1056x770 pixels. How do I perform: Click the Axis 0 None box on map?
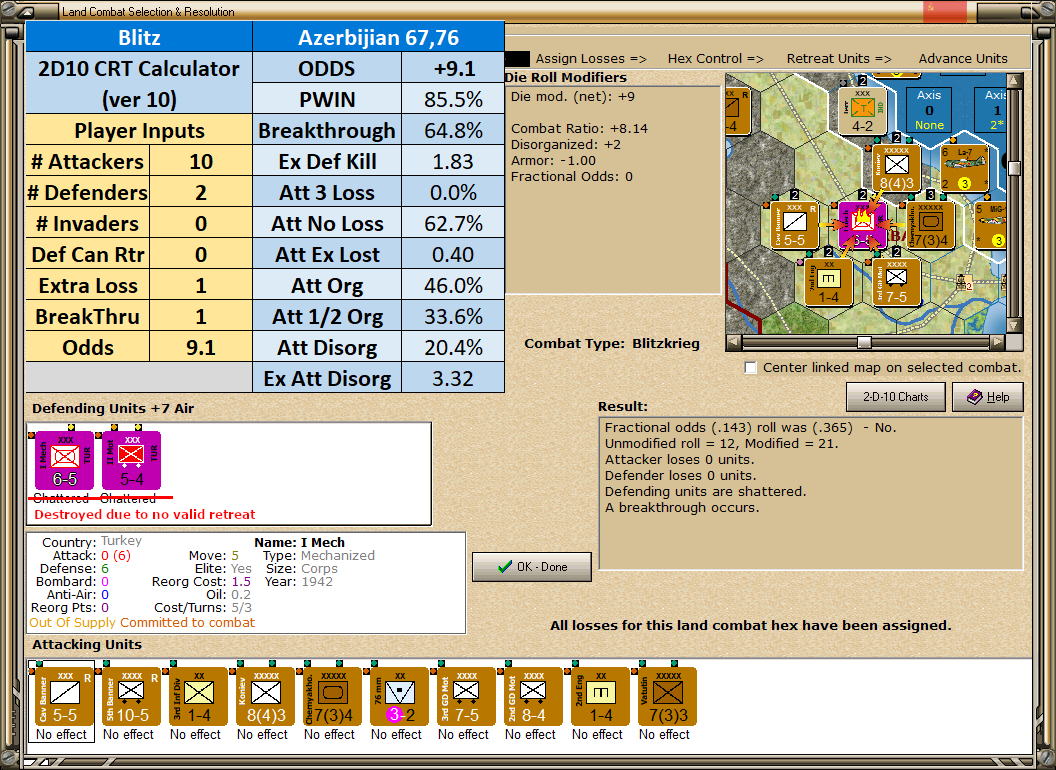pyautogui.click(x=929, y=110)
